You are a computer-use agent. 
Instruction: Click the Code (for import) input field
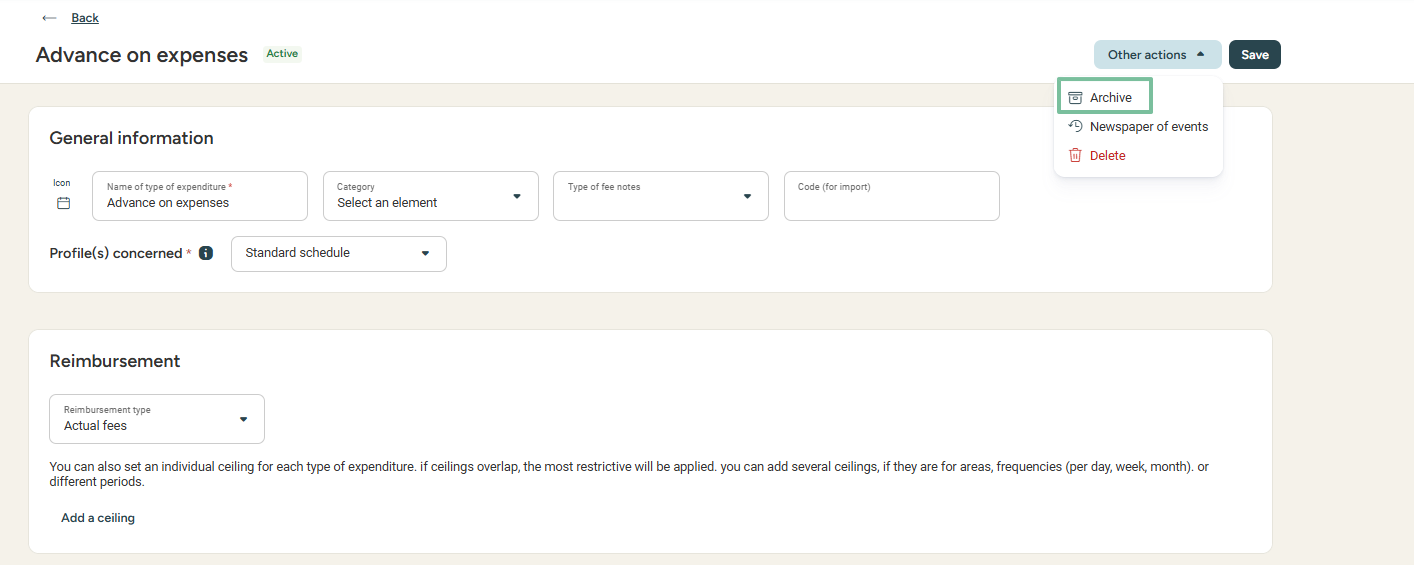892,196
